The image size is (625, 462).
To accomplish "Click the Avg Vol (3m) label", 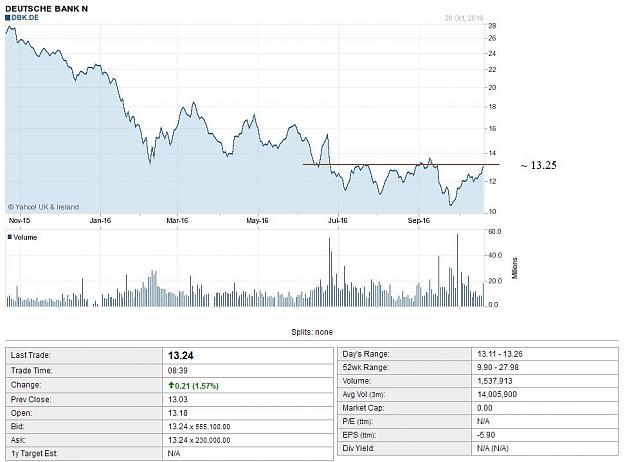I will (364, 395).
